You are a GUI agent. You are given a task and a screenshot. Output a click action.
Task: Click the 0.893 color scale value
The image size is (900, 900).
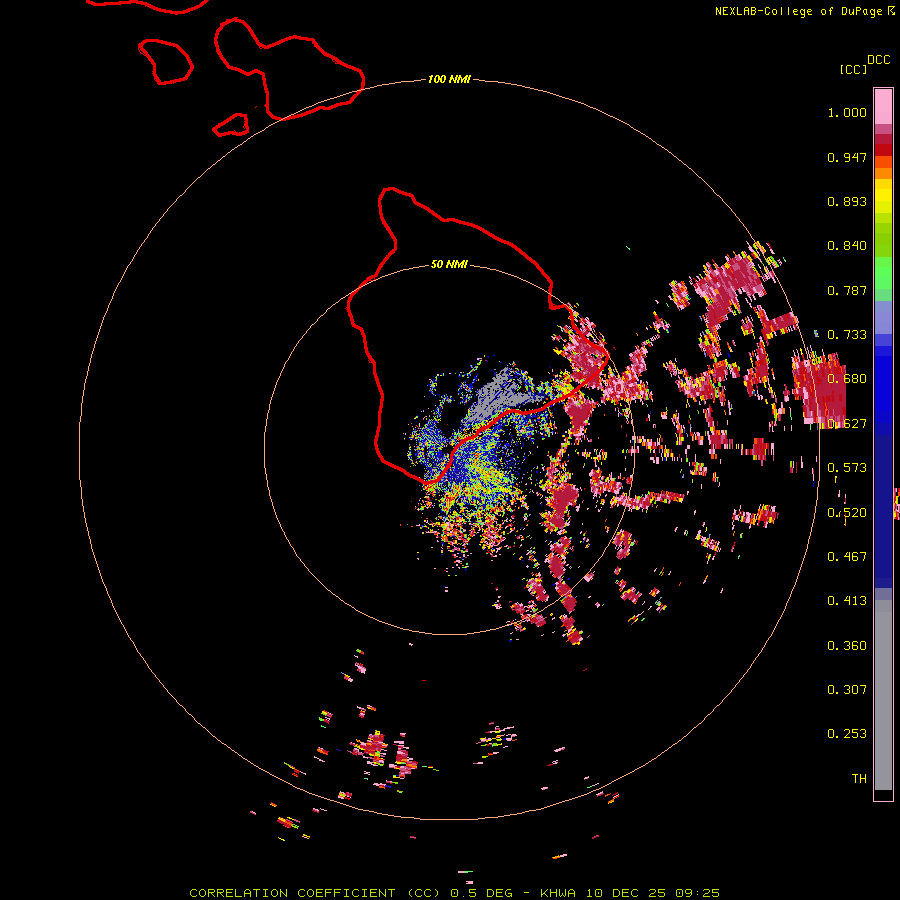847,201
